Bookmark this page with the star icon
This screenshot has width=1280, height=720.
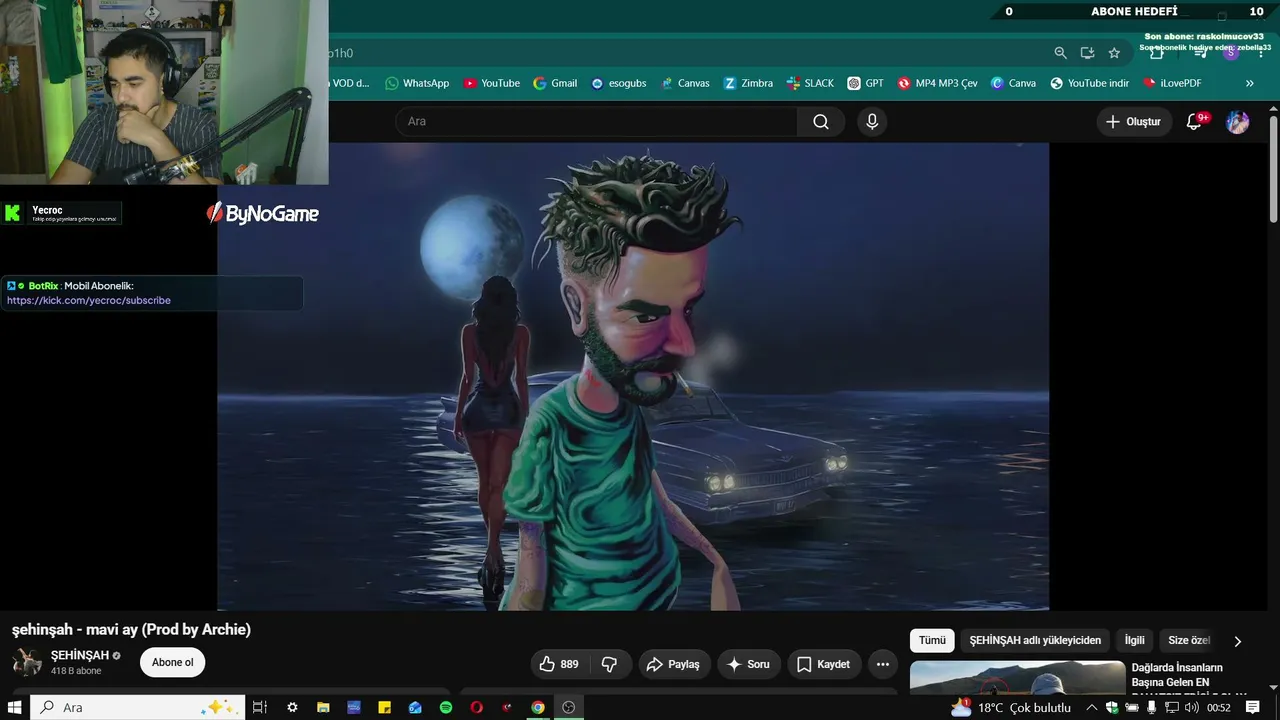[1114, 53]
